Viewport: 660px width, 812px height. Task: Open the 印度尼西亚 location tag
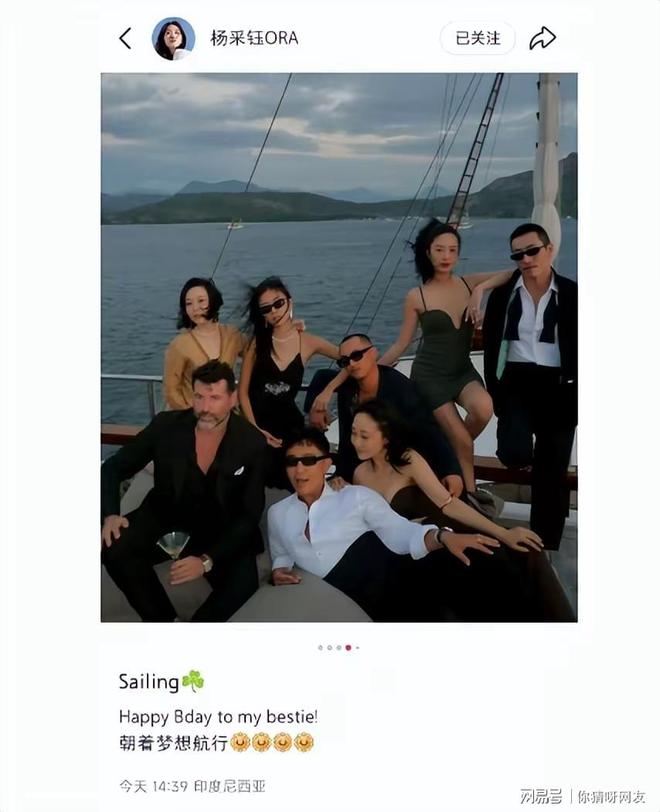click(229, 786)
